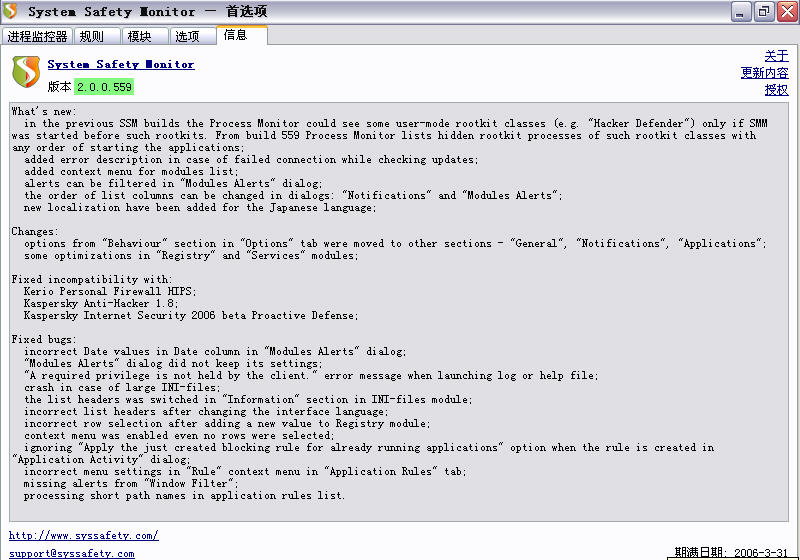This screenshot has width=800, height=560.
Task: Click the System Safety Monitor shield logo
Action: (x=26, y=71)
